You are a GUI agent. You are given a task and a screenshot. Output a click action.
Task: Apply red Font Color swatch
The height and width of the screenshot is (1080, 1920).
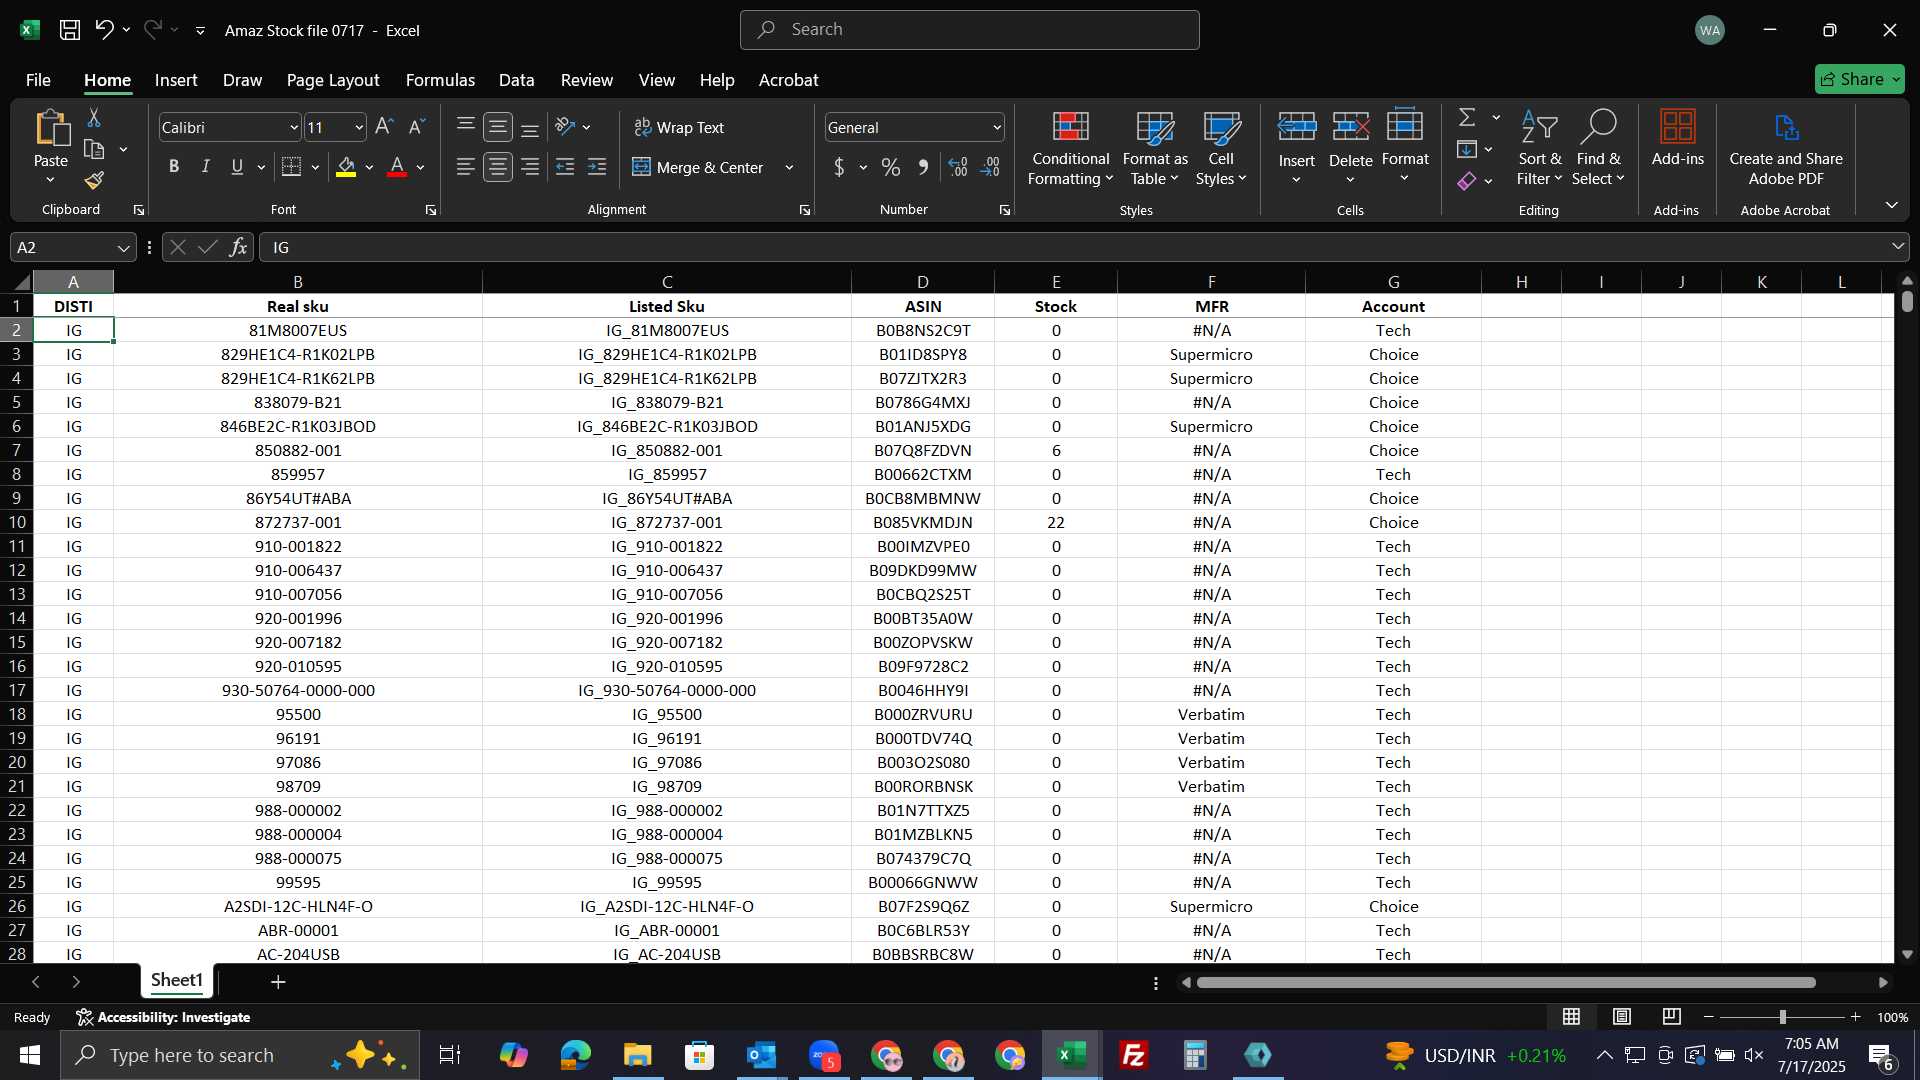tap(397, 167)
